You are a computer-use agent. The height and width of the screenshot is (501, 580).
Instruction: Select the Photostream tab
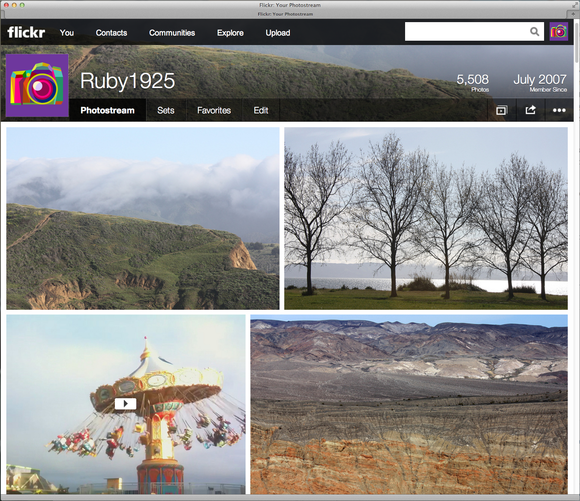108,110
